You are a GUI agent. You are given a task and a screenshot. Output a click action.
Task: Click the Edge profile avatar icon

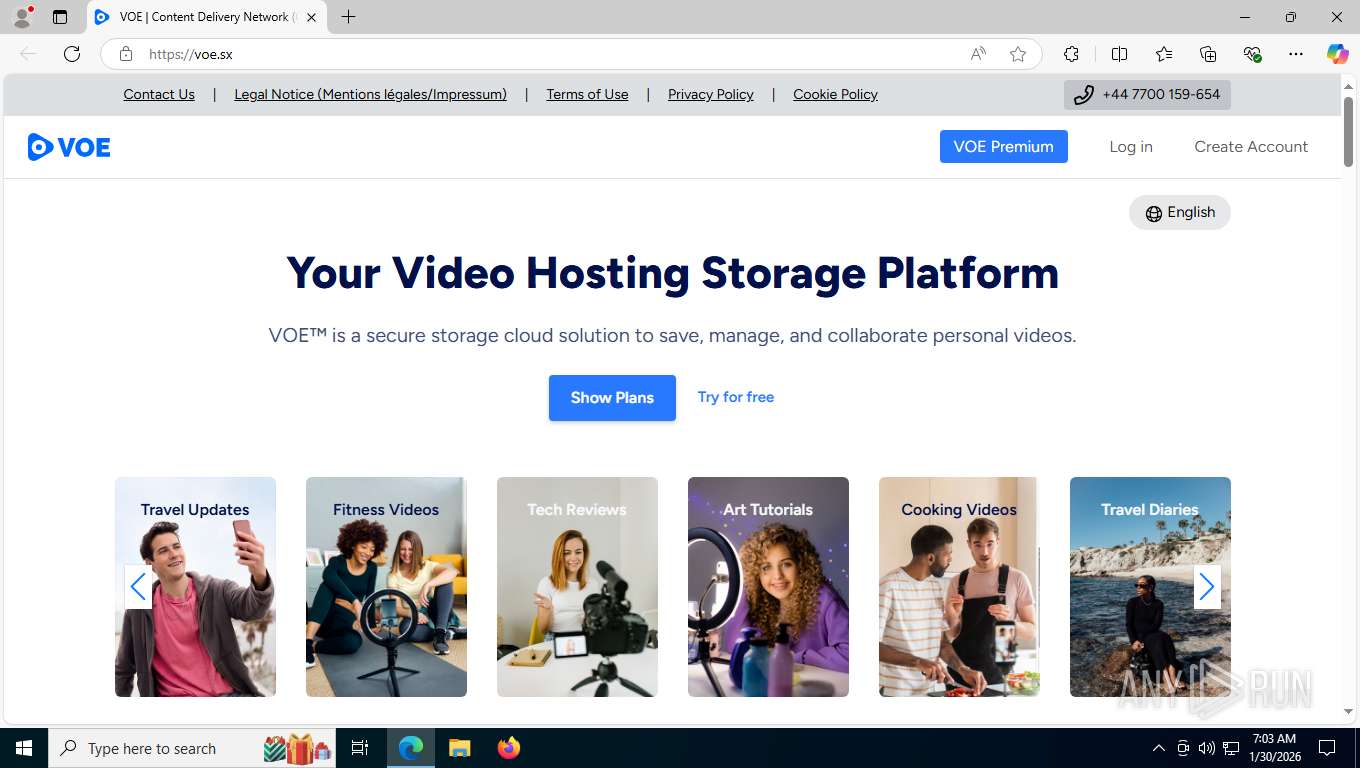coord(22,17)
